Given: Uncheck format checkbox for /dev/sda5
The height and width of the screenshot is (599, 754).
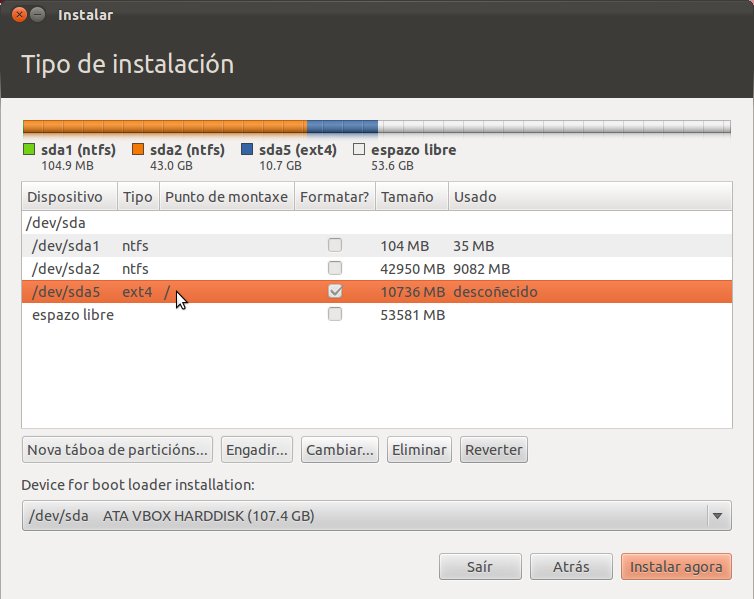Looking at the screenshot, I should [335, 291].
